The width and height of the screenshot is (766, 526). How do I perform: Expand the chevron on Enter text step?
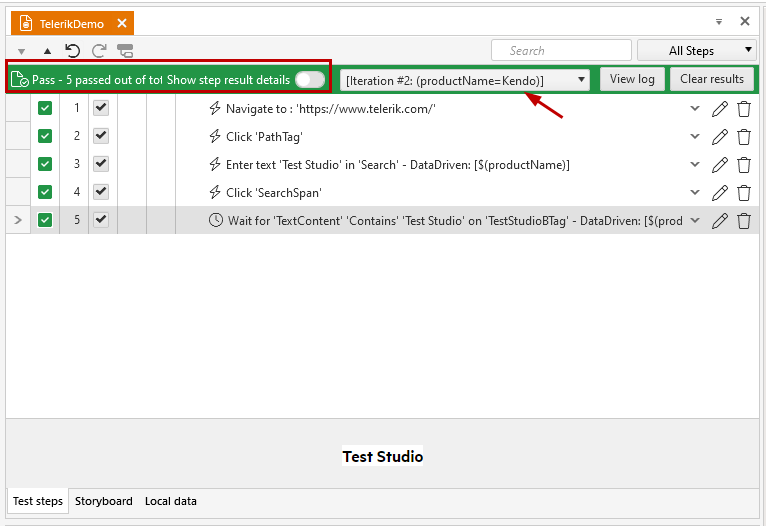coord(695,165)
